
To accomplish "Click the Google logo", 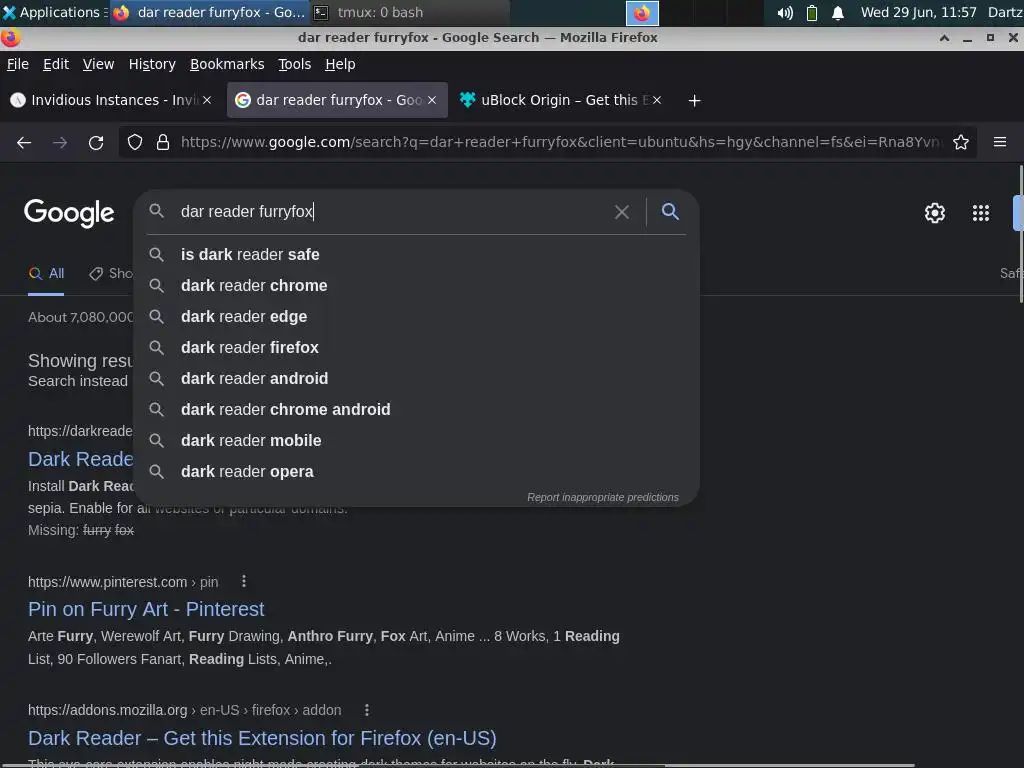I will [x=69, y=213].
